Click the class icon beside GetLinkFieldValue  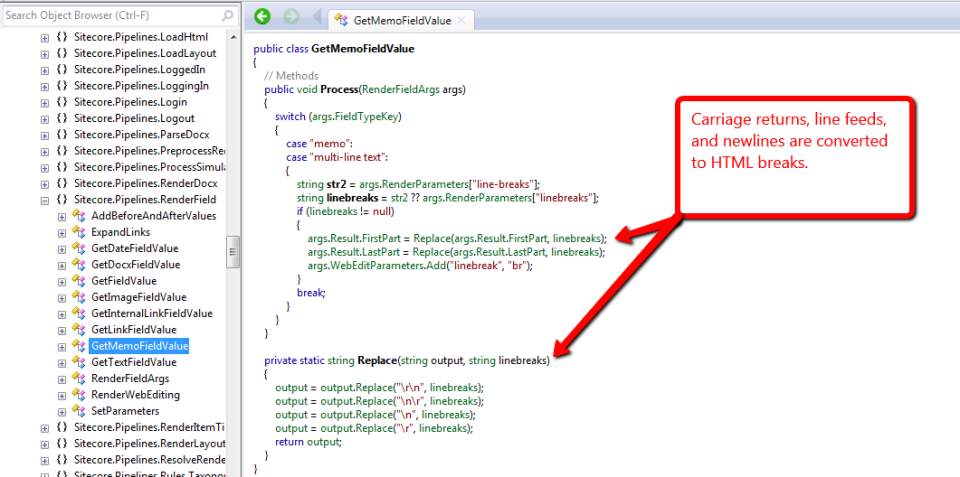click(x=78, y=329)
